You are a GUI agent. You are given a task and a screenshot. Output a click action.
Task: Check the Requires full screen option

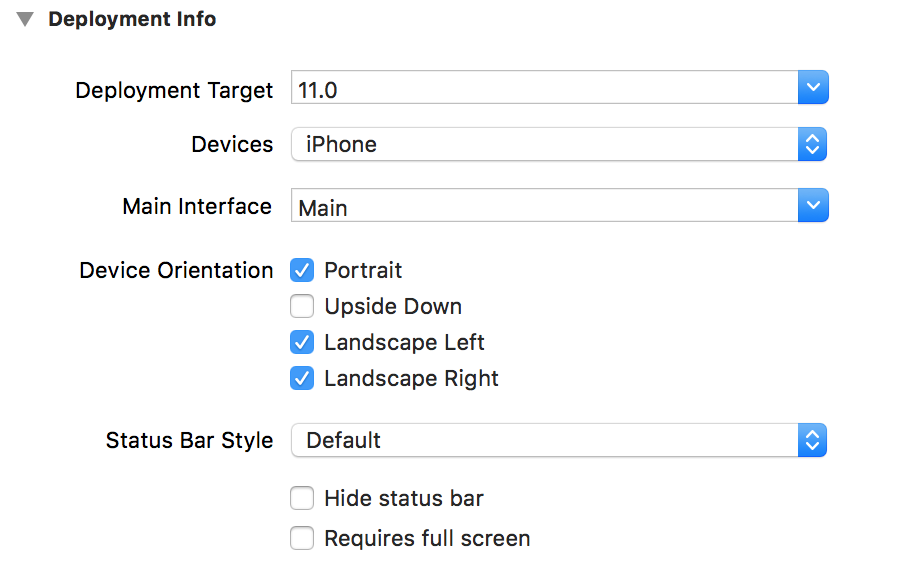click(302, 538)
